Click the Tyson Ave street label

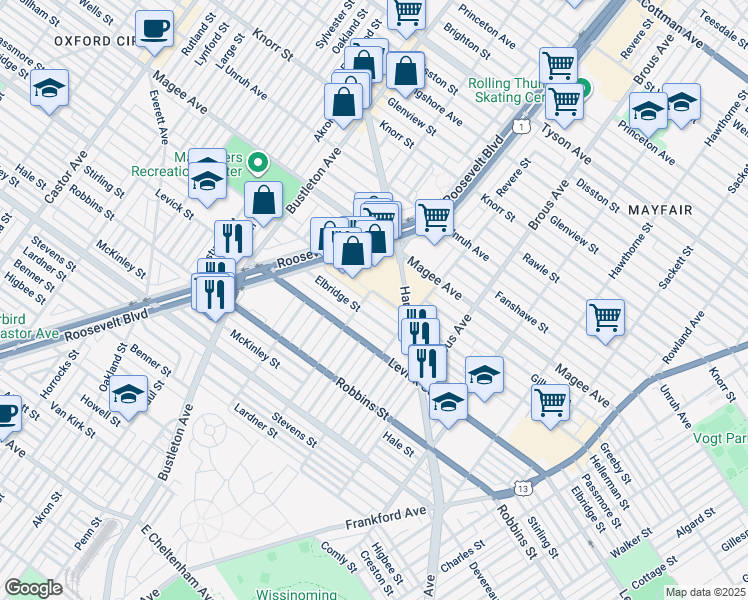pos(566,144)
